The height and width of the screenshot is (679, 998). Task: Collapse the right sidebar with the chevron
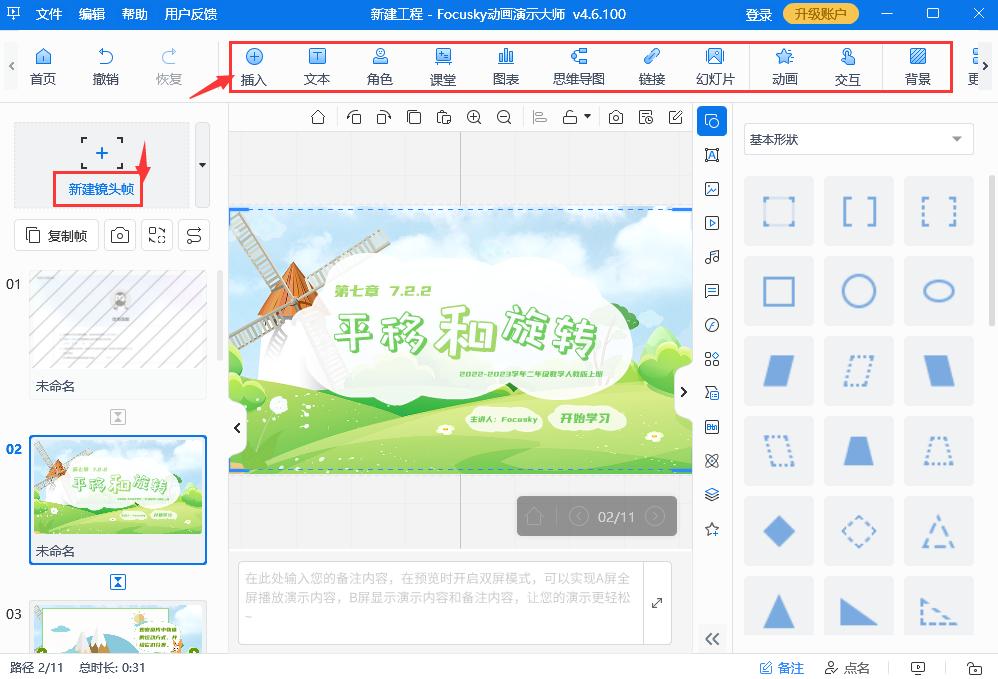(x=712, y=638)
